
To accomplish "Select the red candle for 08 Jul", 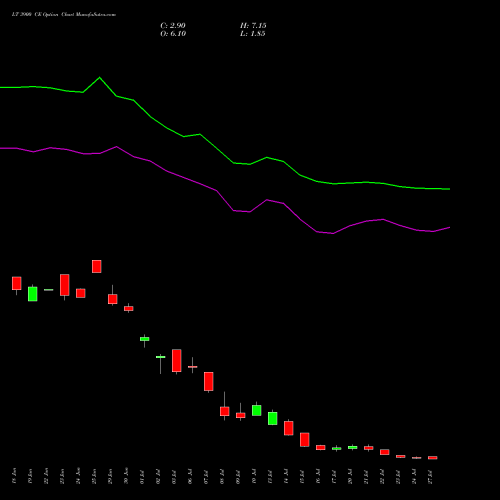I will (x=225, y=411).
